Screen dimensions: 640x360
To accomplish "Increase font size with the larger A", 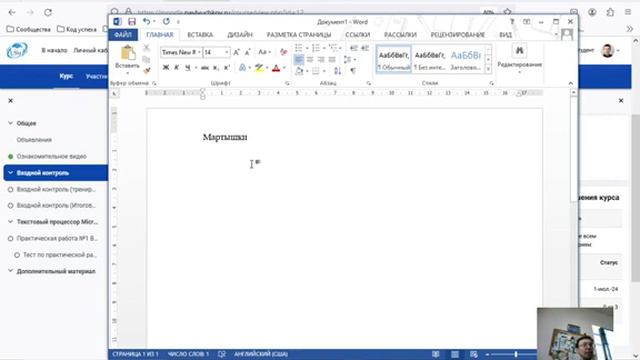I will coord(236,52).
